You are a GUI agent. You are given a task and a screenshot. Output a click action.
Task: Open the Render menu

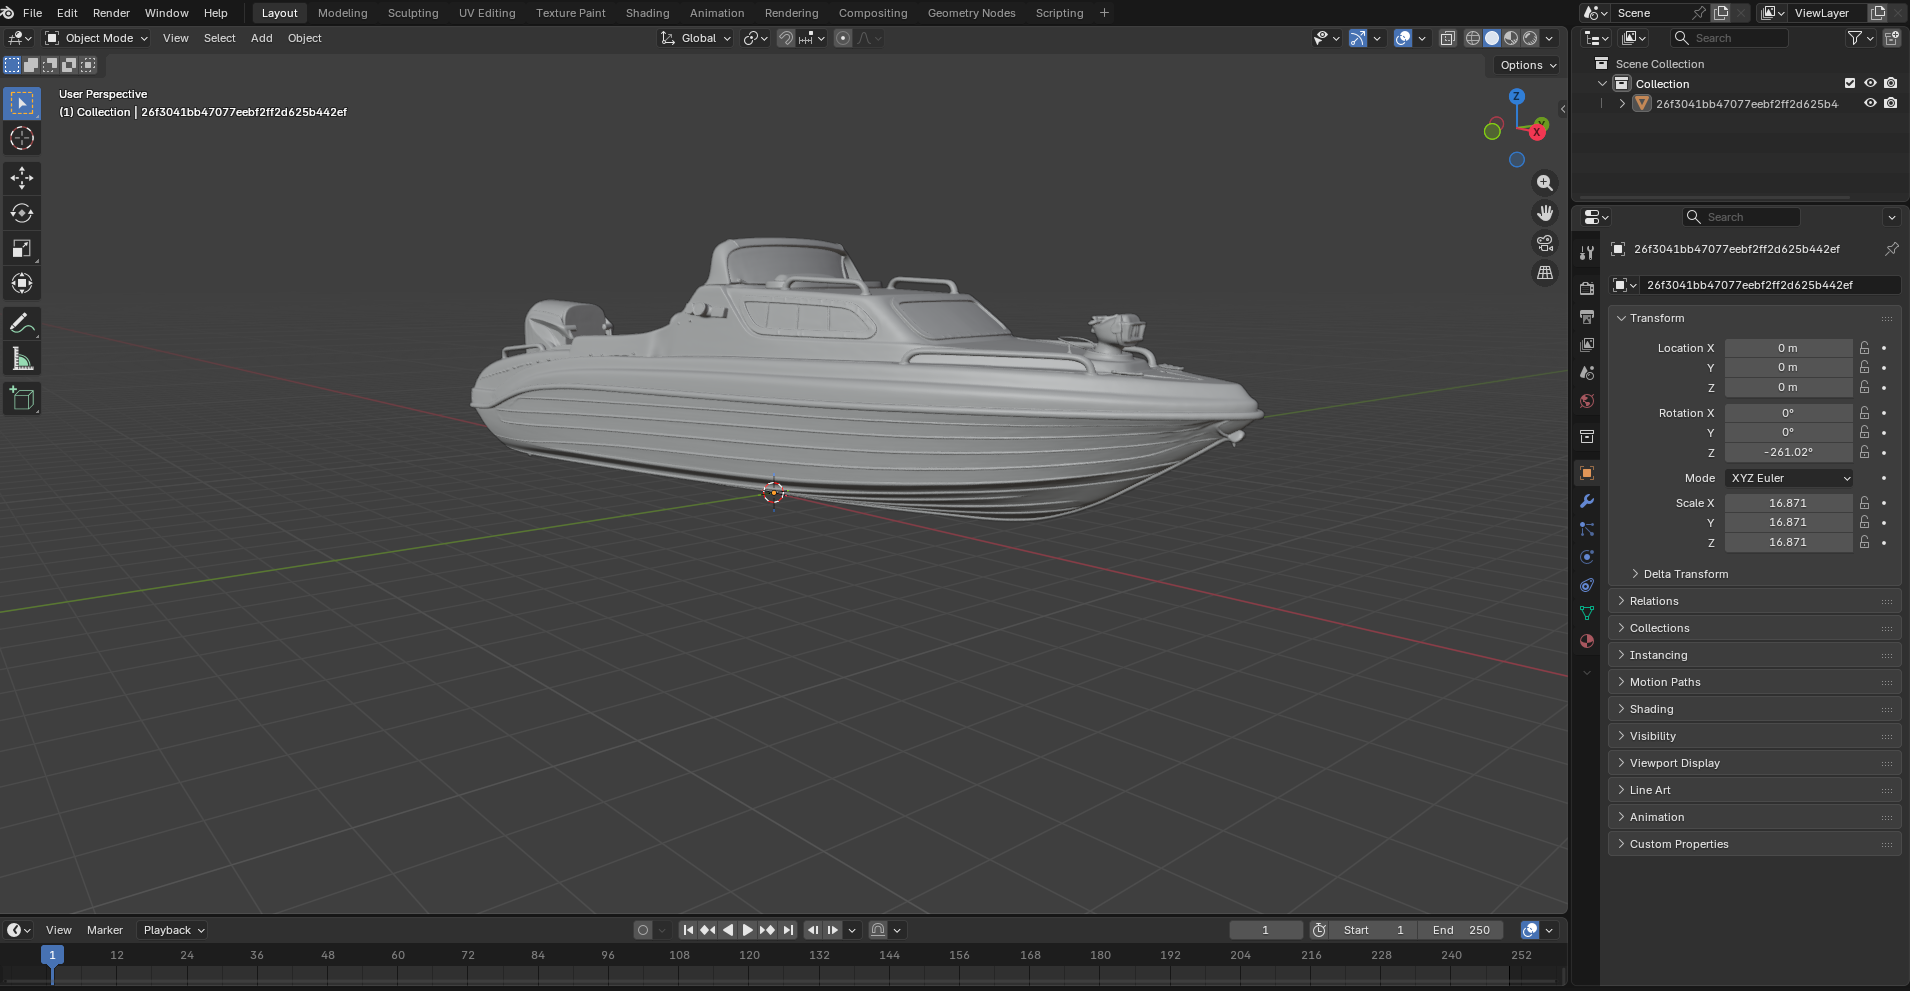pos(111,13)
